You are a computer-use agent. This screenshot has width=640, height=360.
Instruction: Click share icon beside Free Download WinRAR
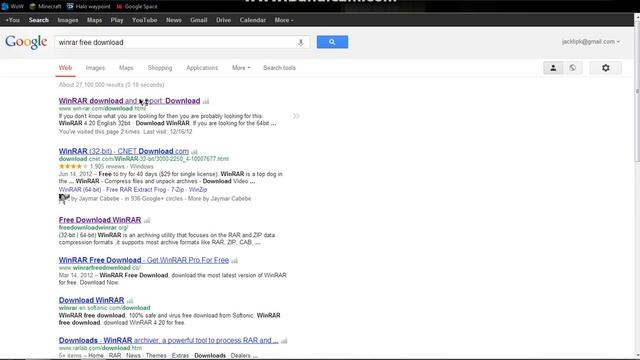(147, 220)
